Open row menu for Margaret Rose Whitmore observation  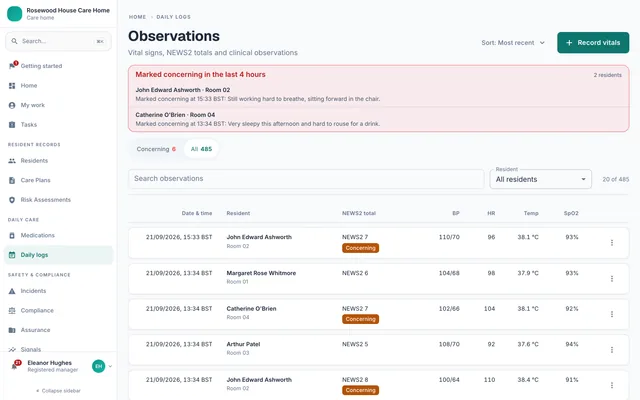(611, 279)
